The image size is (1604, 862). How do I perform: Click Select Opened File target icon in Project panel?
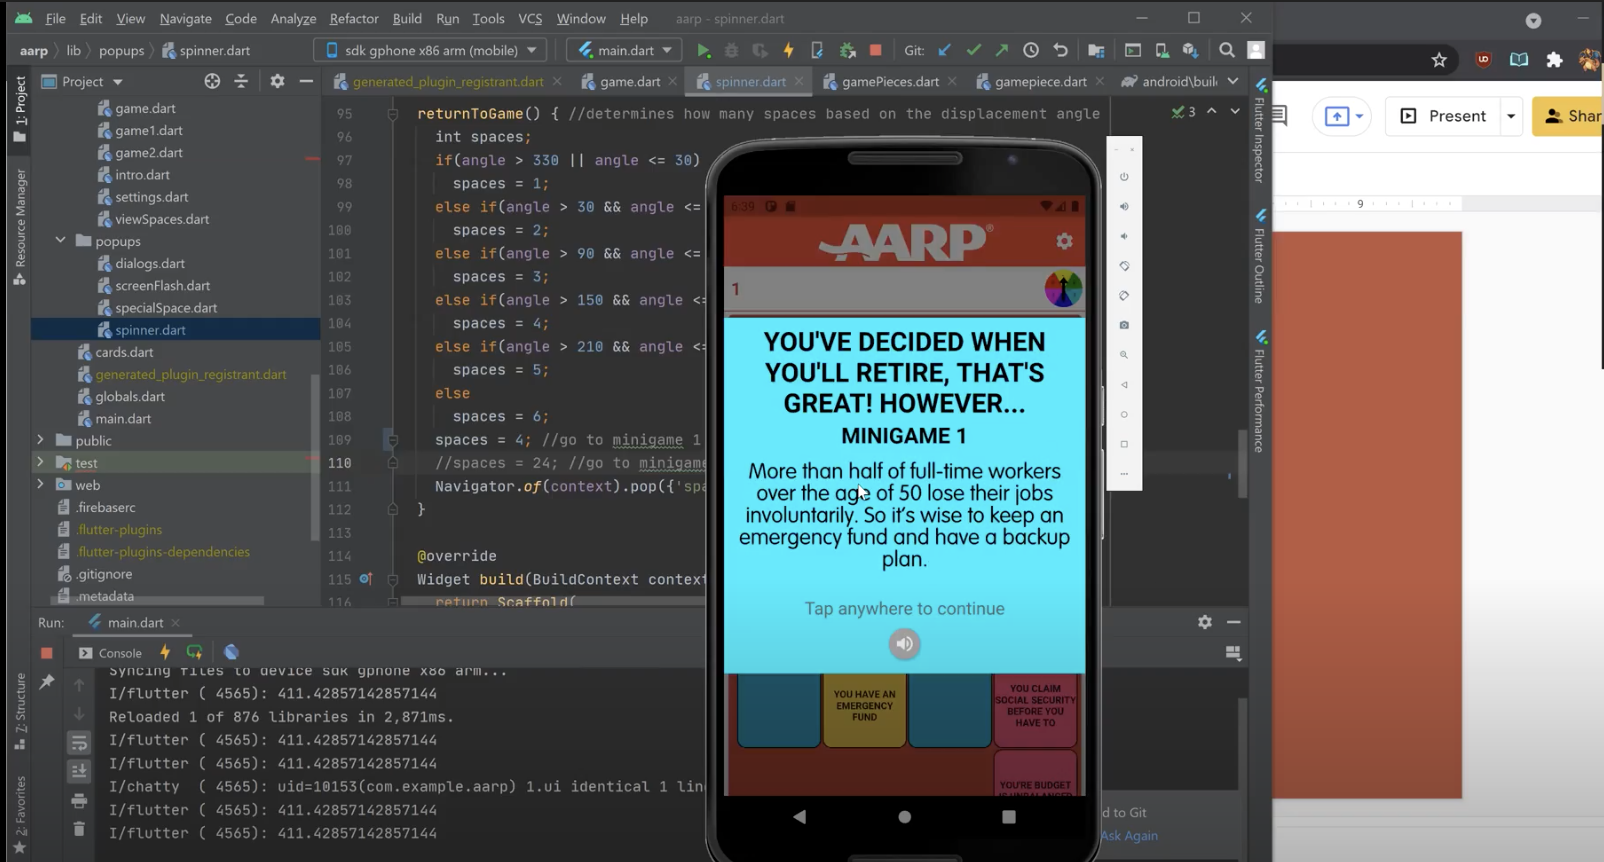(212, 81)
